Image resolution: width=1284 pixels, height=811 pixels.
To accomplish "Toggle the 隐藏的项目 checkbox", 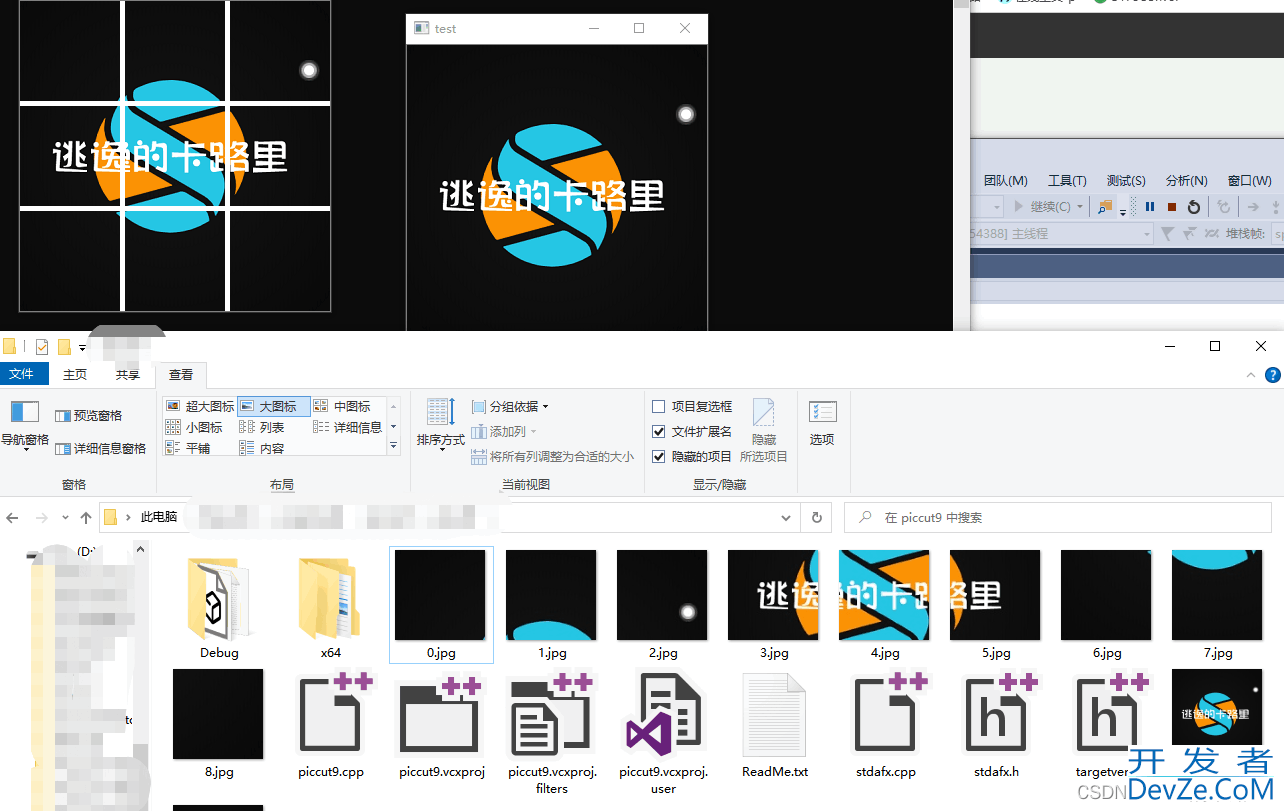I will 658,456.
